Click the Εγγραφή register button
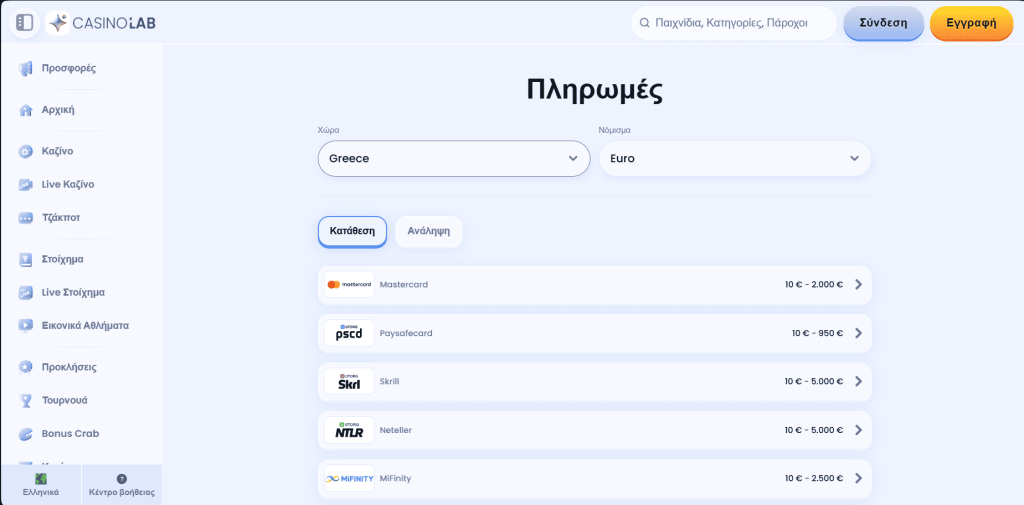This screenshot has width=1024, height=505. pyautogui.click(x=971, y=23)
